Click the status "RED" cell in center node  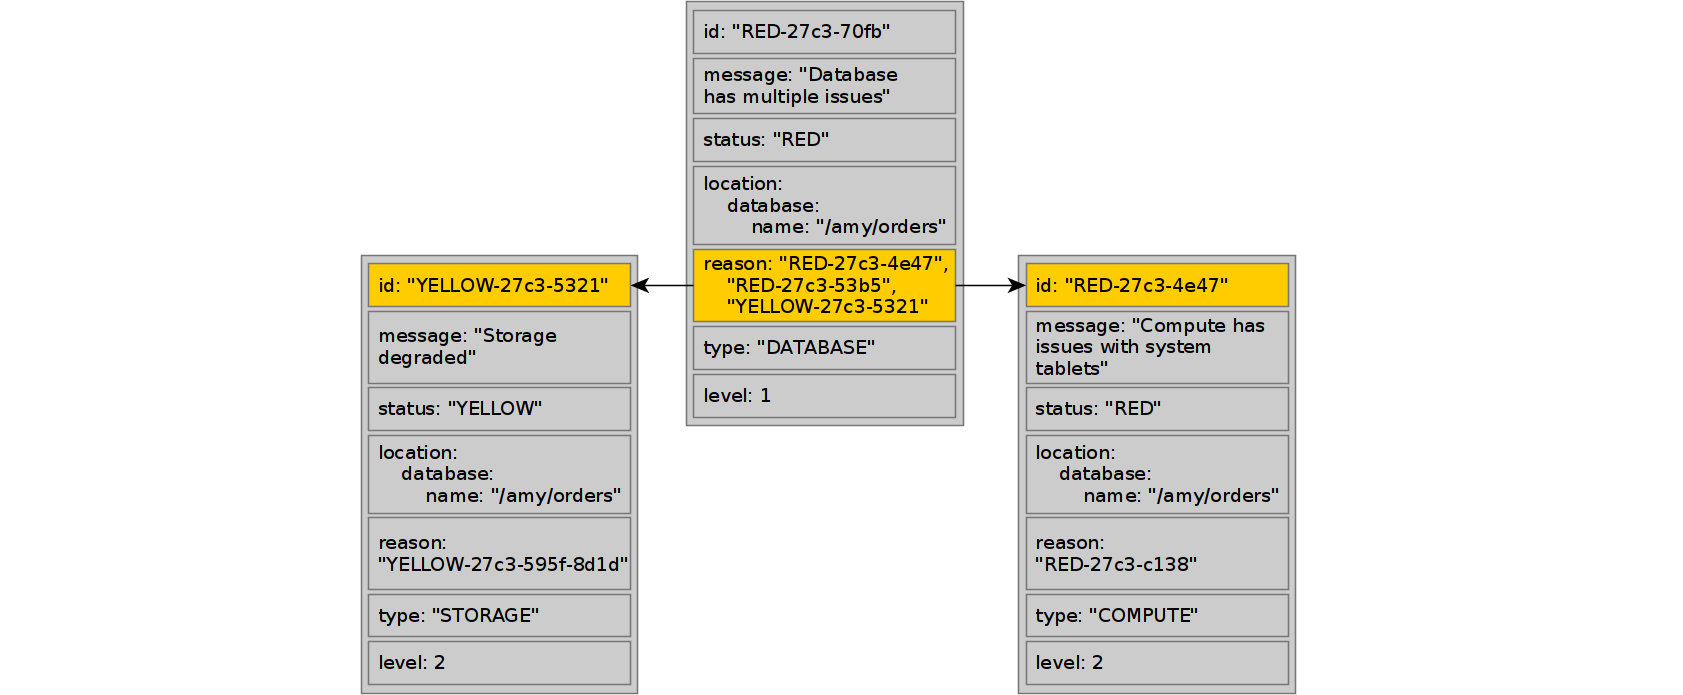824,140
